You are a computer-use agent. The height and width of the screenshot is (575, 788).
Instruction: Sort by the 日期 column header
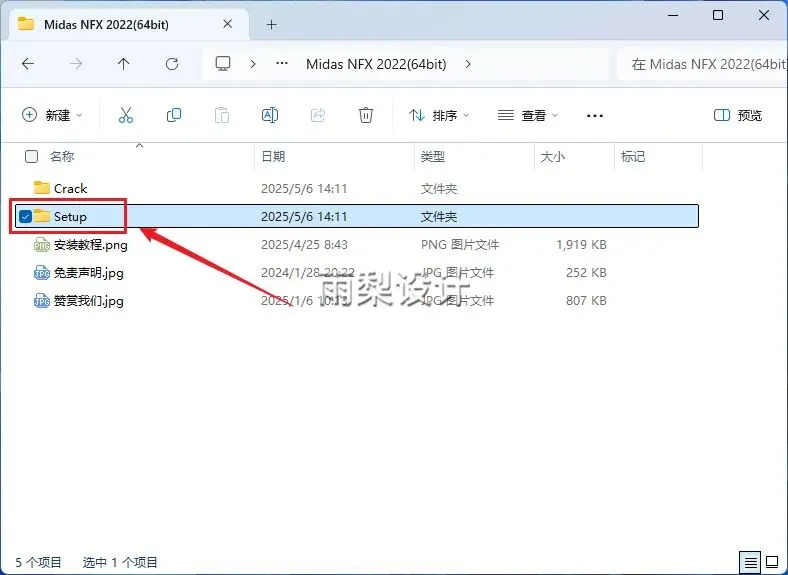[x=273, y=156]
